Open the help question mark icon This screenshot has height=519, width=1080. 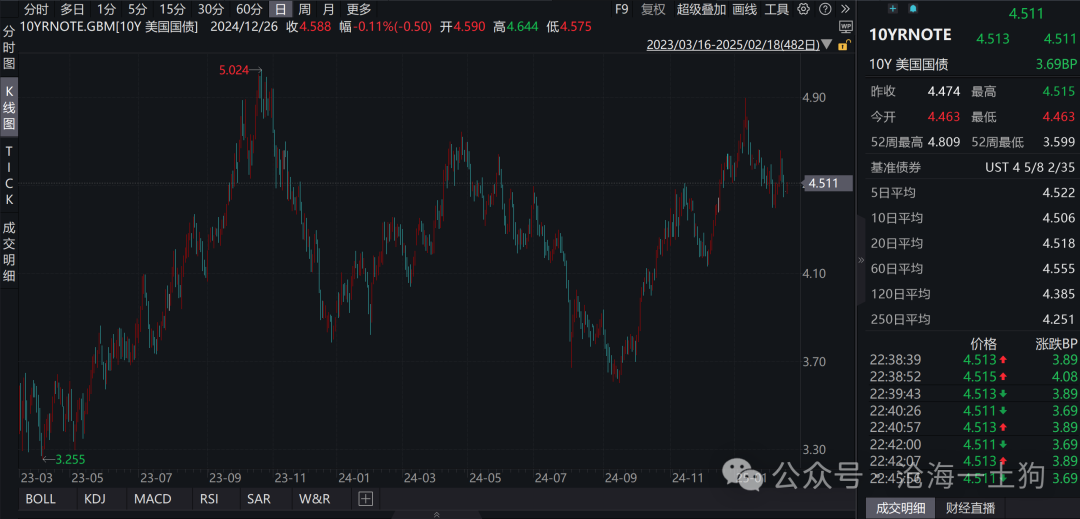[825, 9]
